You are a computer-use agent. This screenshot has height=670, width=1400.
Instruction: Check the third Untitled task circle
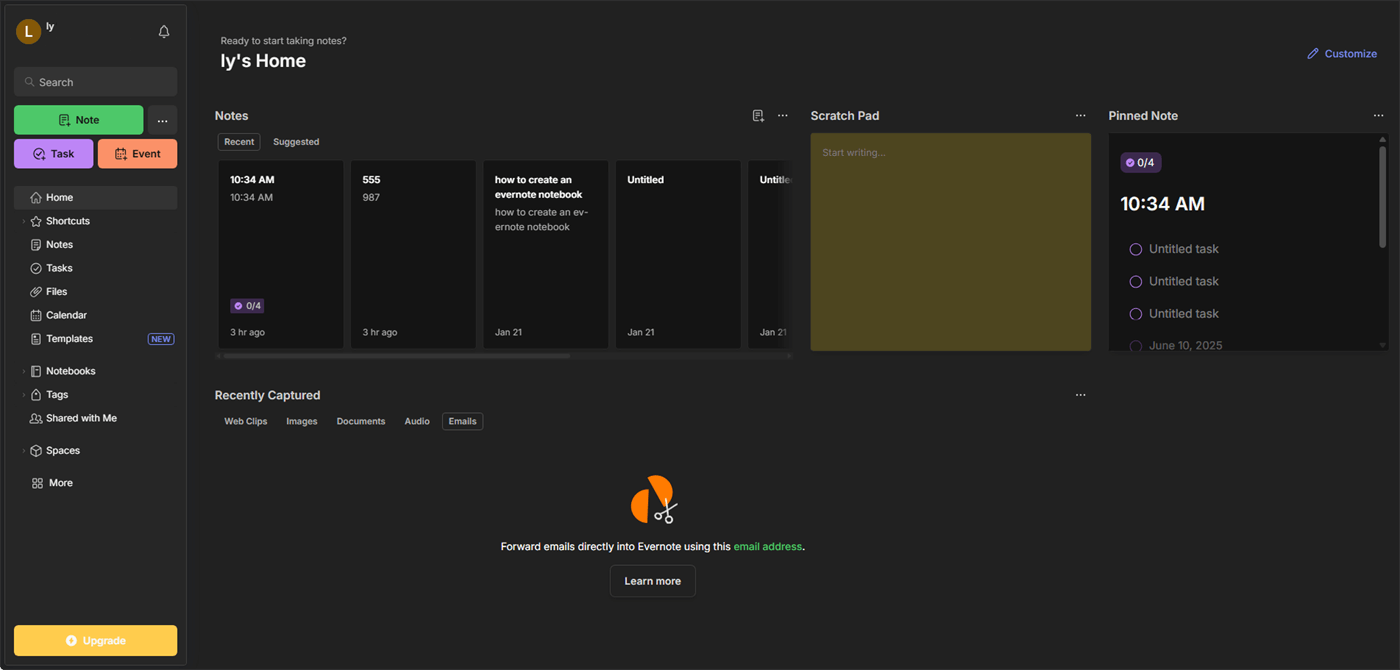(x=1135, y=314)
